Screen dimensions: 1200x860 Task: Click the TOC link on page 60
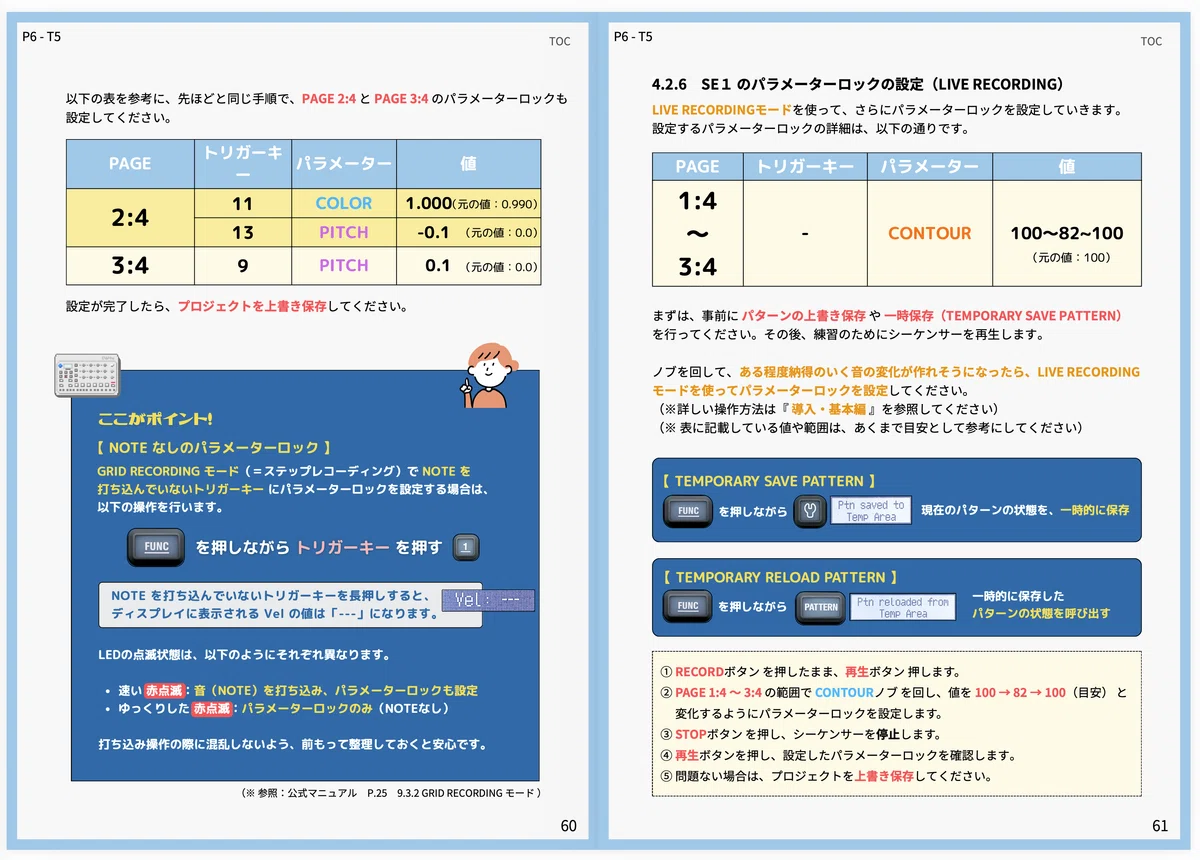pyautogui.click(x=559, y=42)
